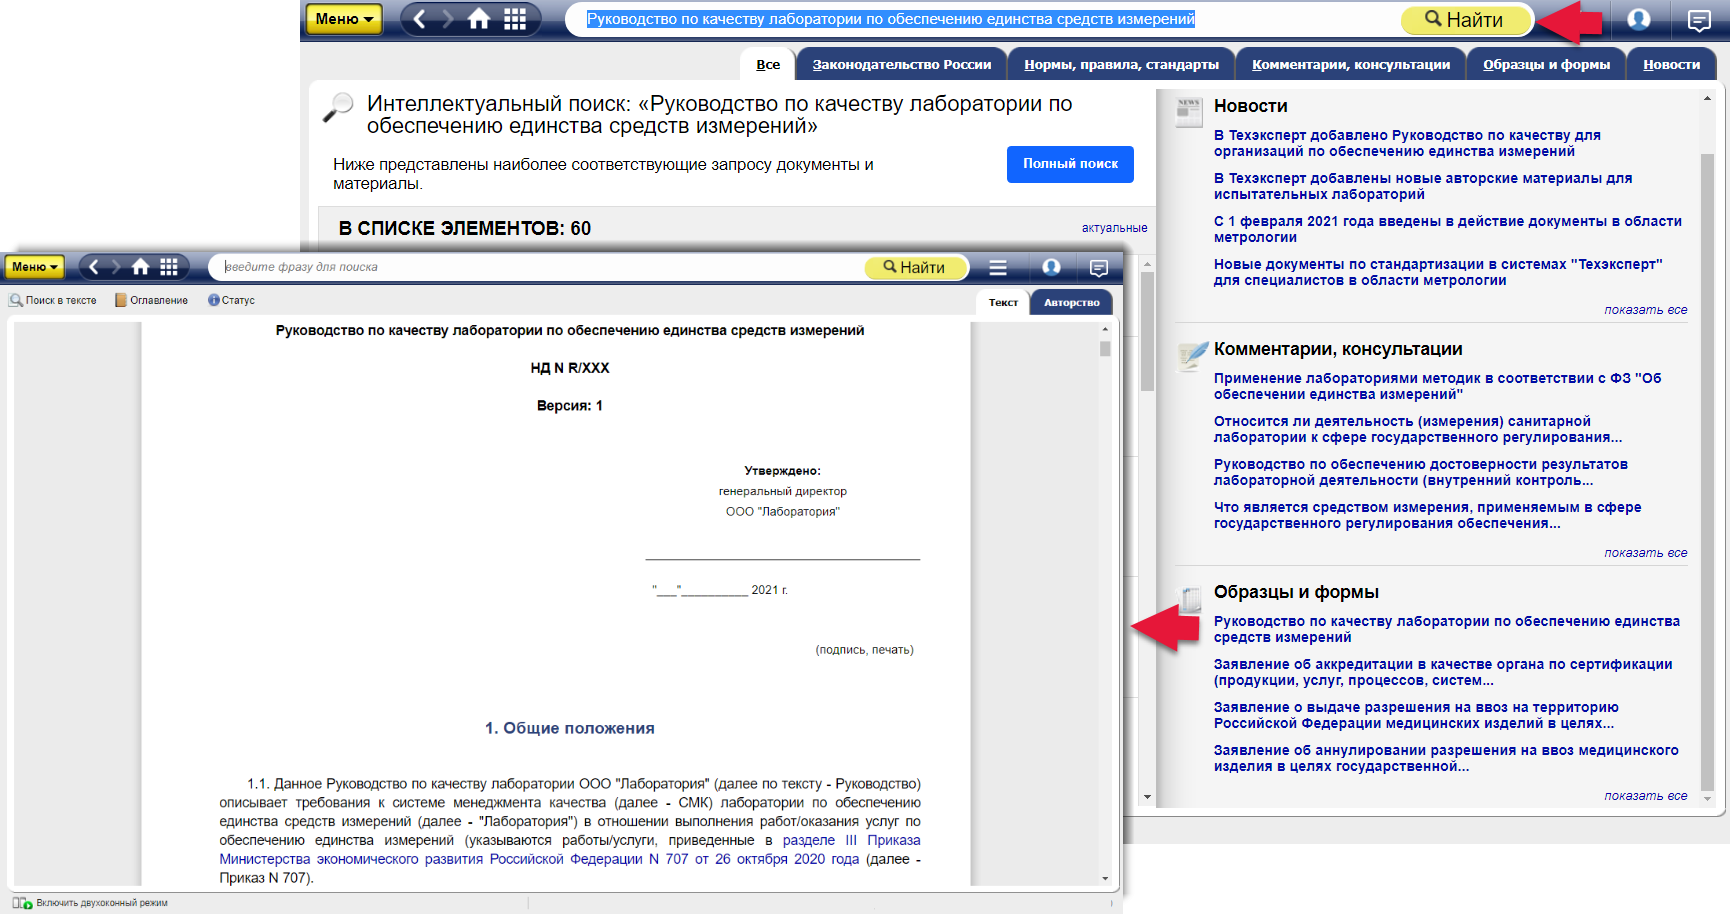This screenshot has width=1730, height=914.
Task: Open Заявление об аннулировании разрешения link
Action: (x=1446, y=758)
